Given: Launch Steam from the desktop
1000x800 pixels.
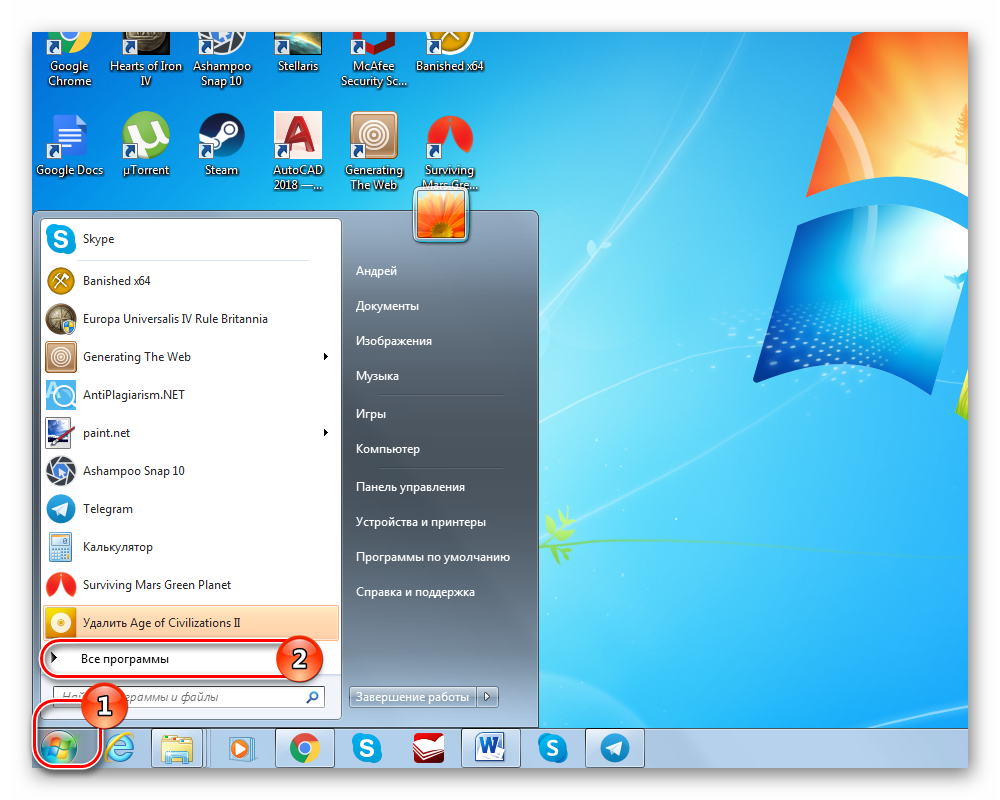Looking at the screenshot, I should 221,138.
